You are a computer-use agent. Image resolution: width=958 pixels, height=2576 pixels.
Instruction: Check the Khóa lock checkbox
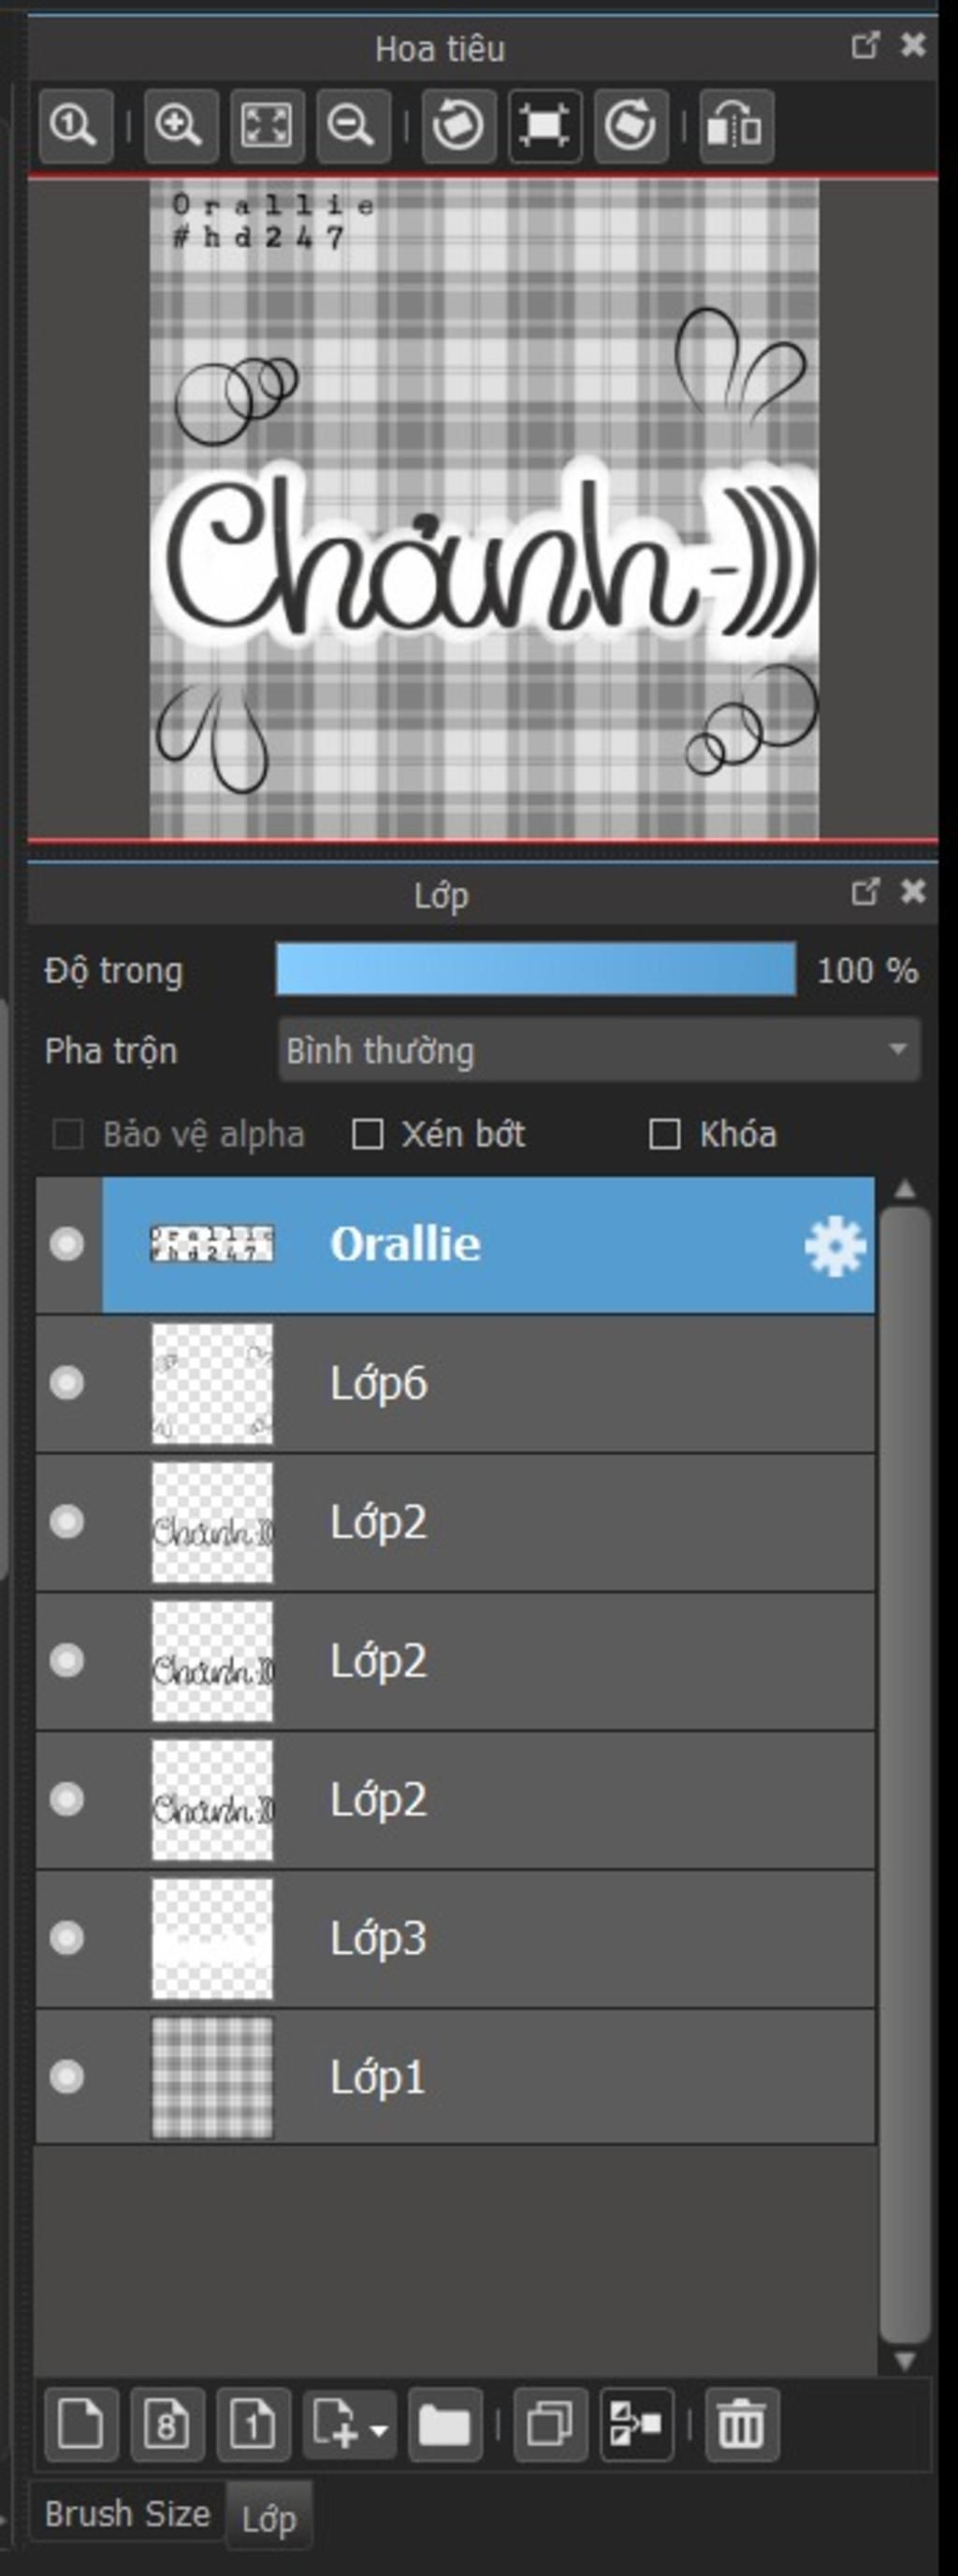(x=665, y=1134)
